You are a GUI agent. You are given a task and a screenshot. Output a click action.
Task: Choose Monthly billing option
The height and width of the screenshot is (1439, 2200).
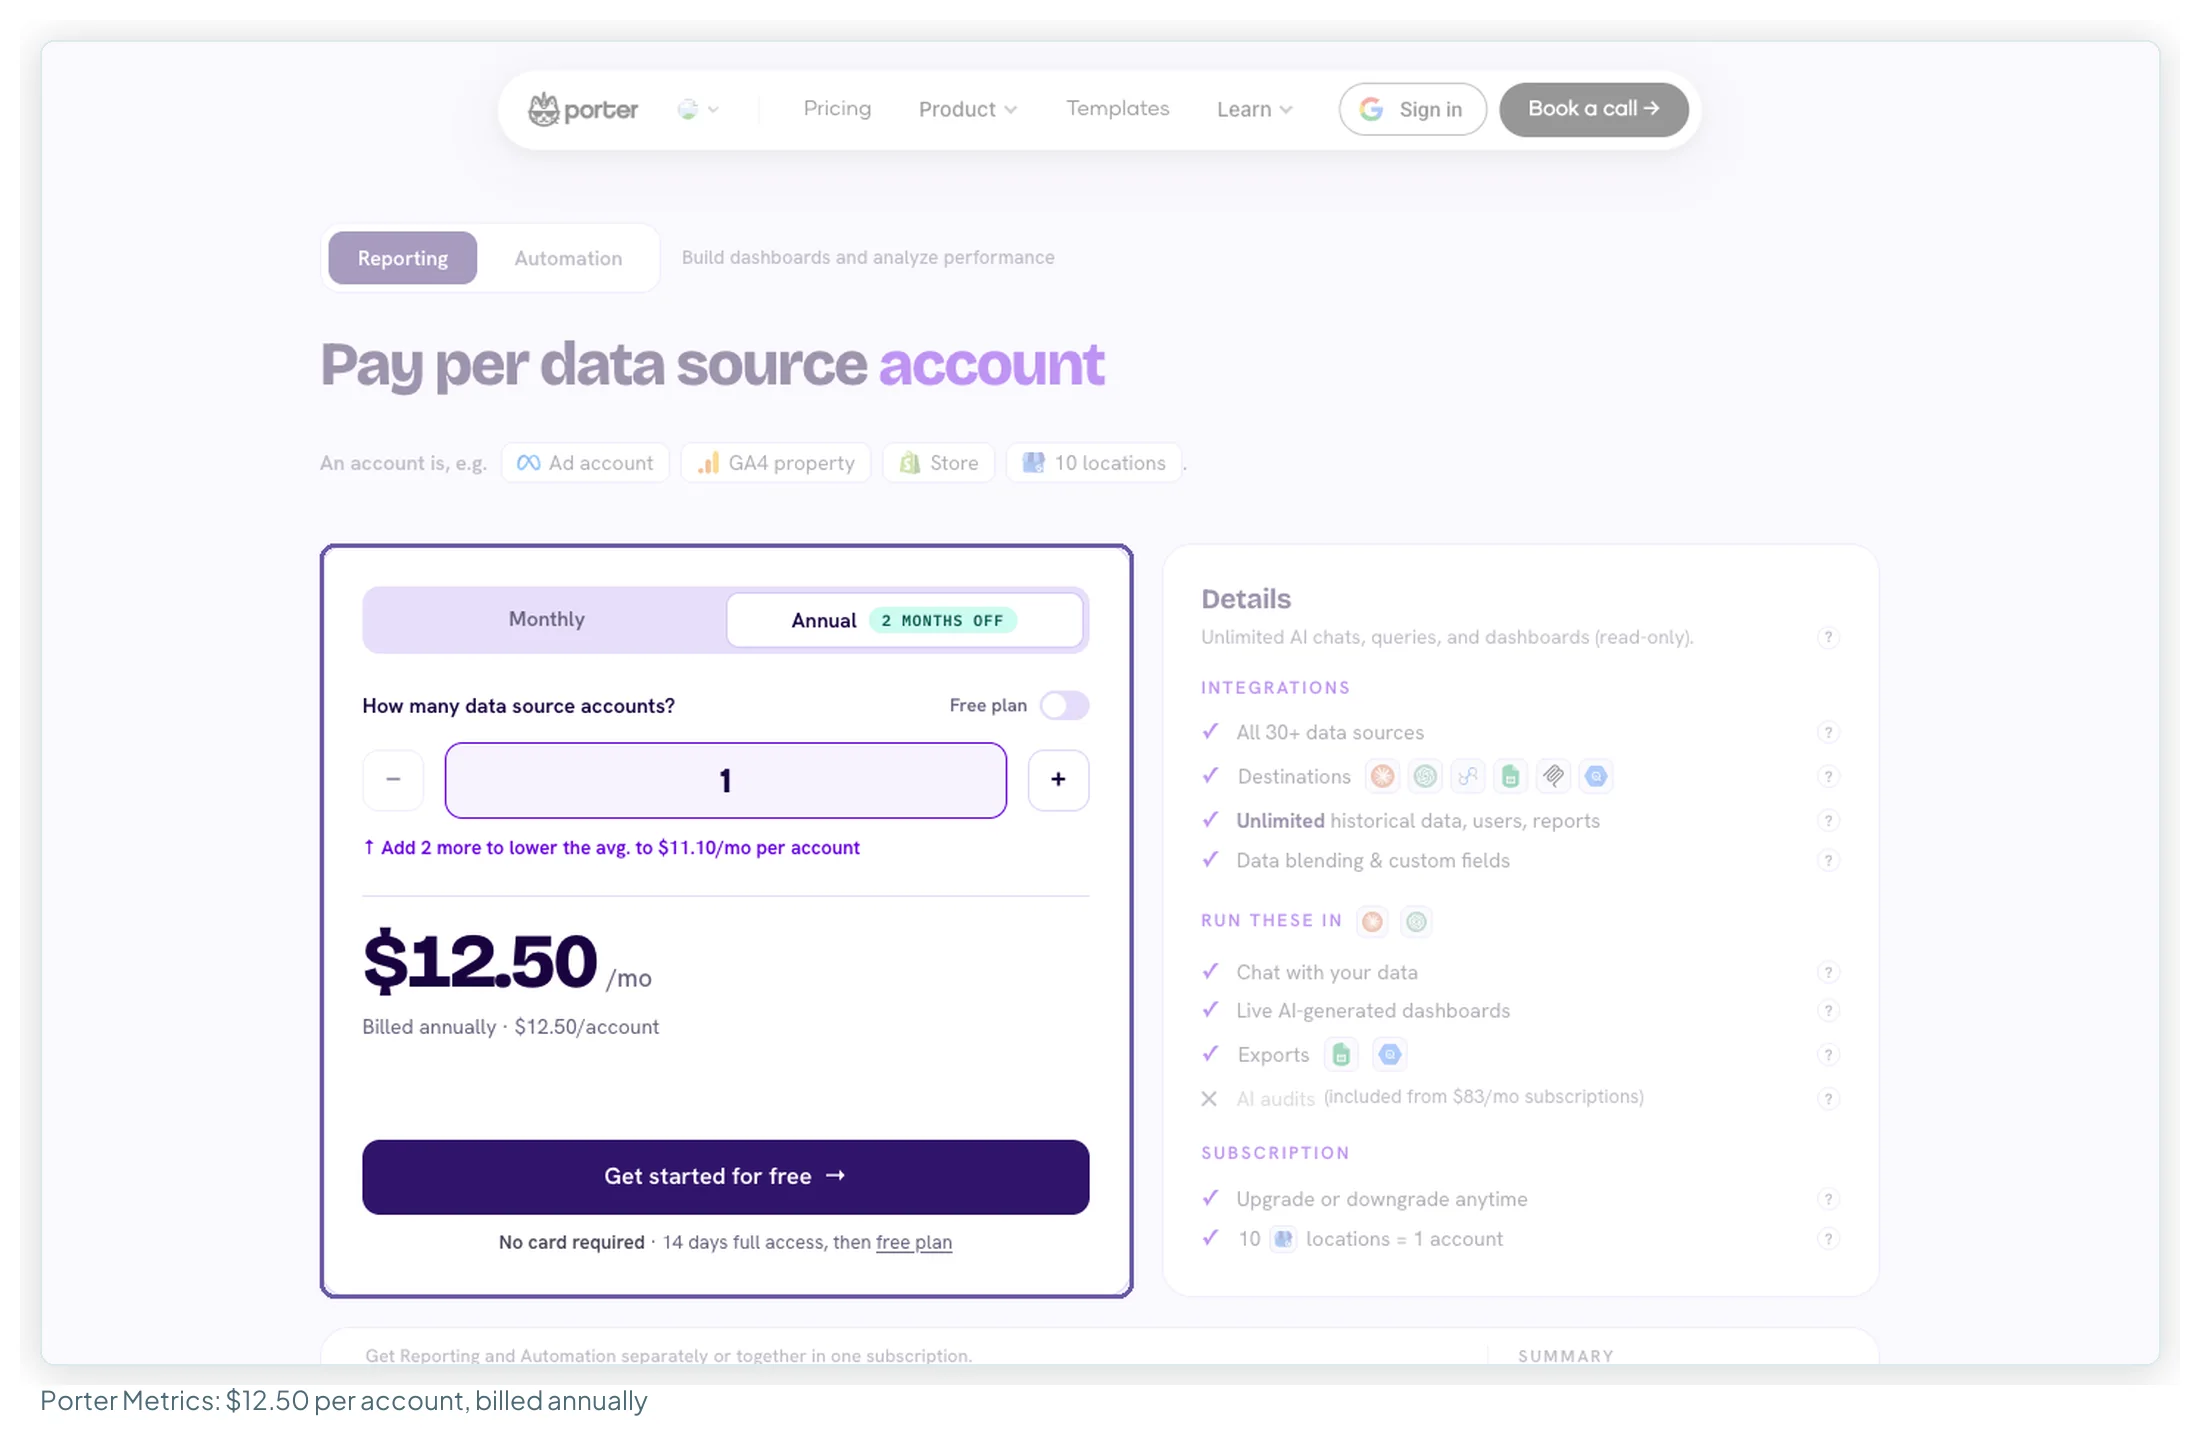click(x=546, y=619)
